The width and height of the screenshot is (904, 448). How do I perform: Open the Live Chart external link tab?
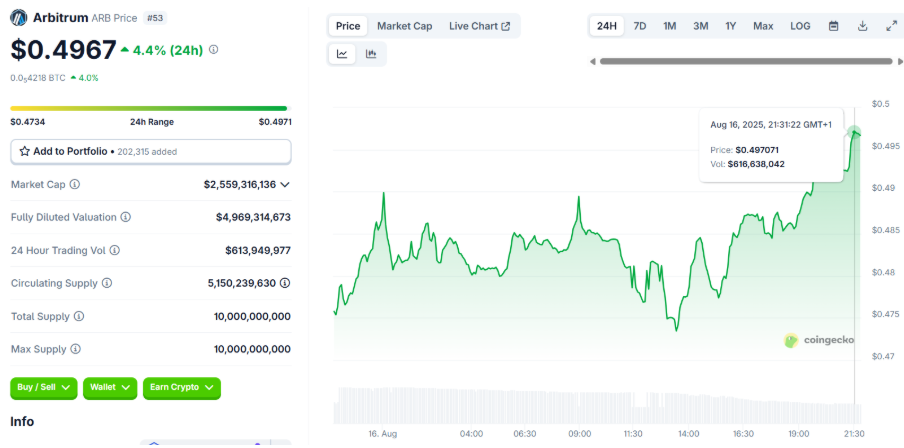click(x=480, y=26)
